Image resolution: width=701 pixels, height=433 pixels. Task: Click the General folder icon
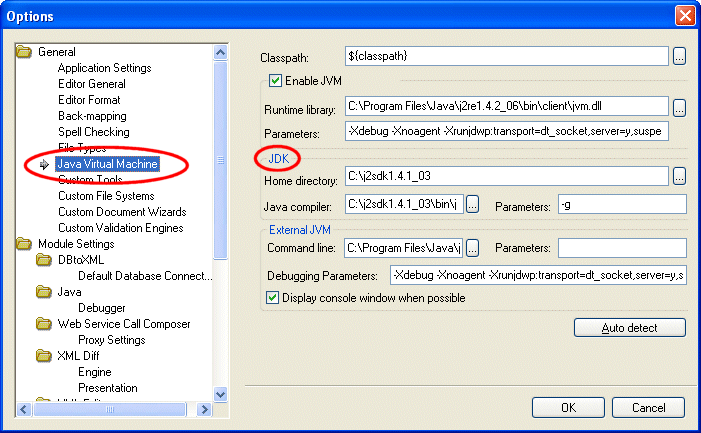point(24,52)
